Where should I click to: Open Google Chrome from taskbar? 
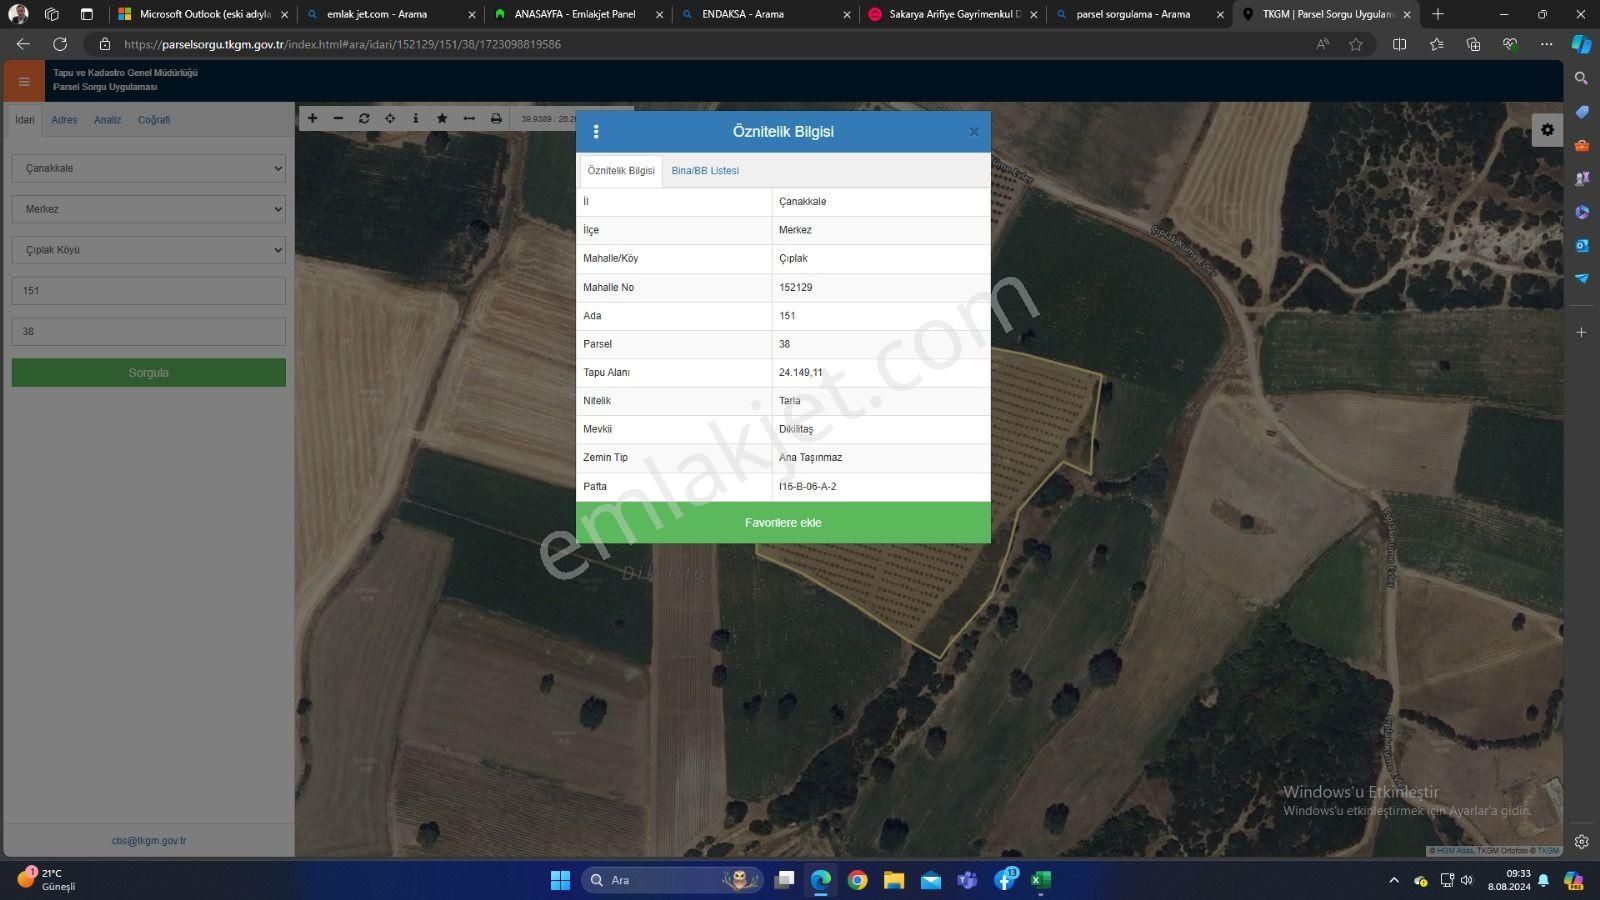[x=857, y=880]
